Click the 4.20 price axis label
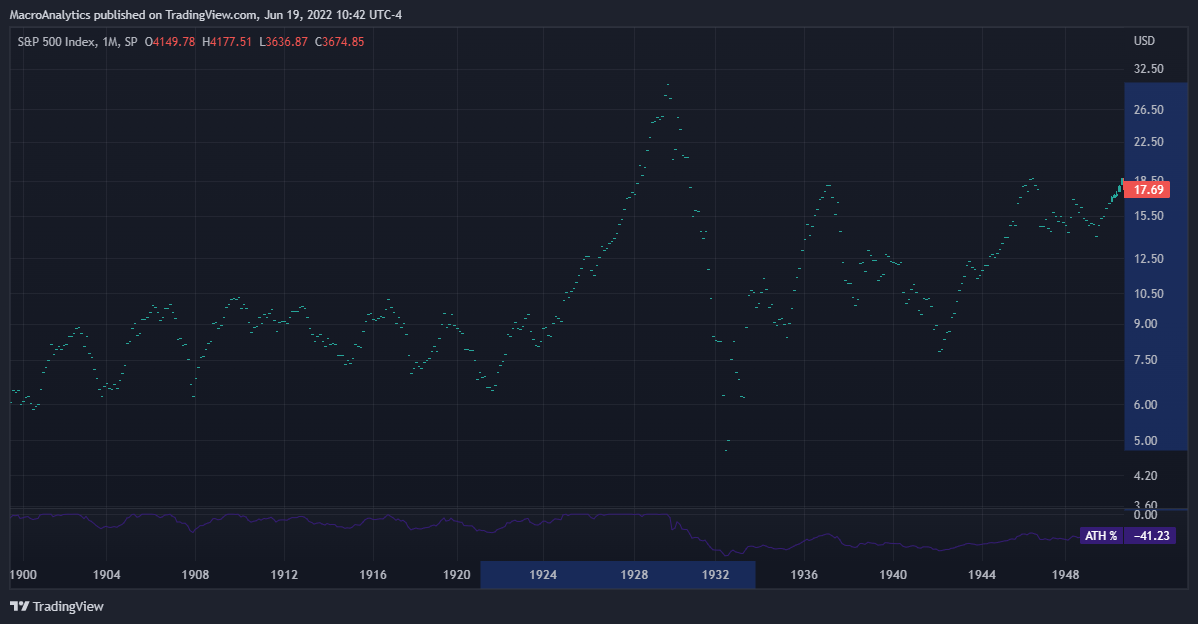1198x624 pixels. pos(1145,476)
